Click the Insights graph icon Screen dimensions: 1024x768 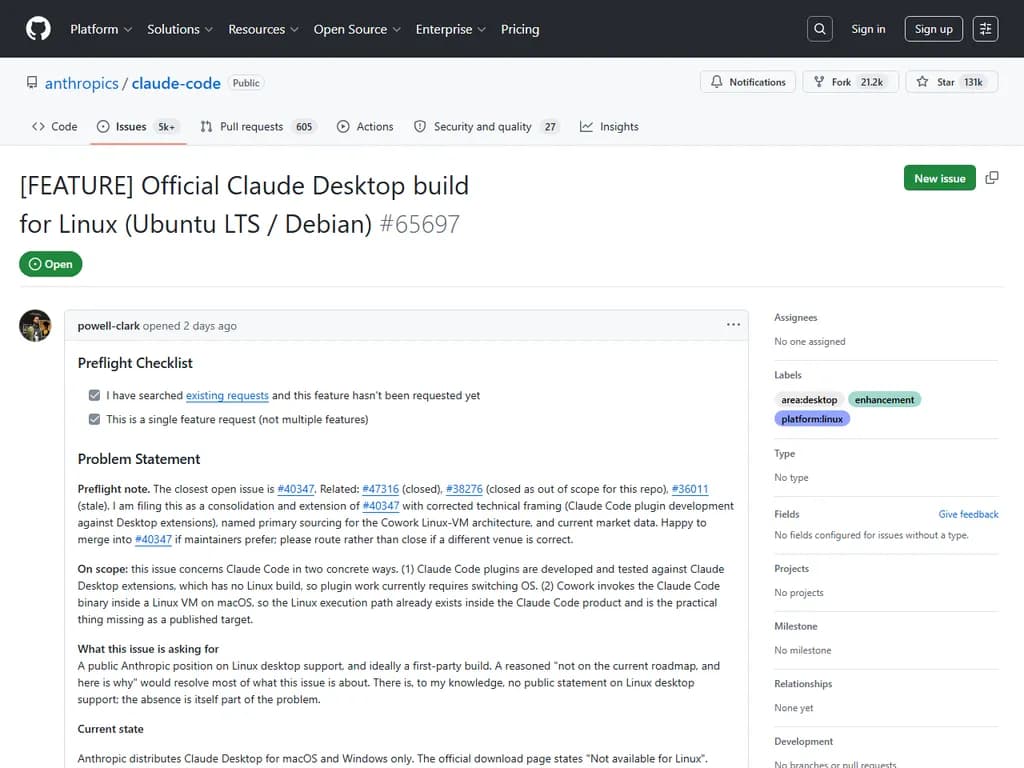pos(586,127)
